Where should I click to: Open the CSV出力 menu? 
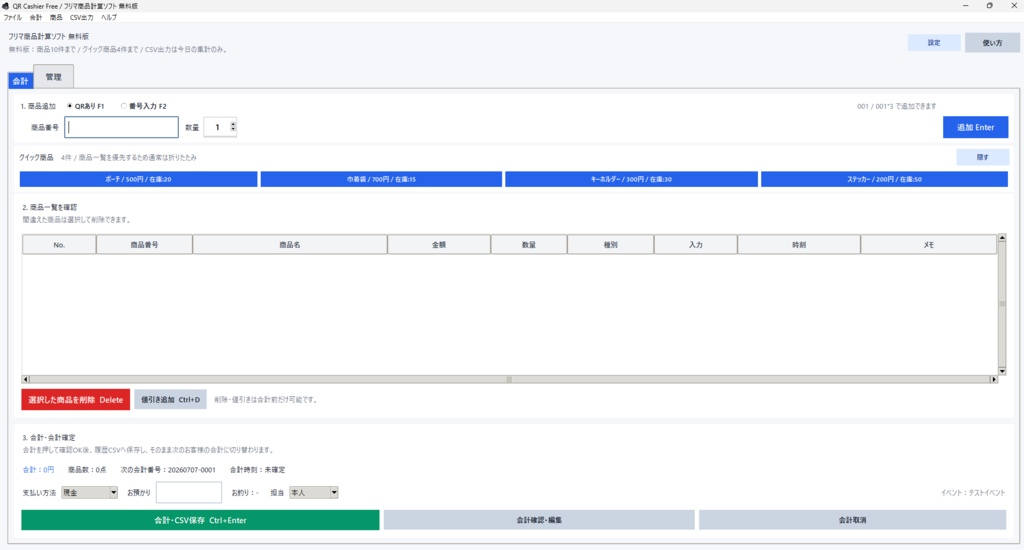(x=82, y=18)
